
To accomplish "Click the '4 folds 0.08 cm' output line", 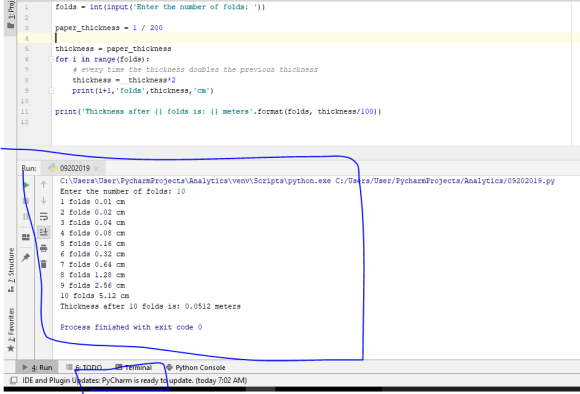I will coord(92,233).
